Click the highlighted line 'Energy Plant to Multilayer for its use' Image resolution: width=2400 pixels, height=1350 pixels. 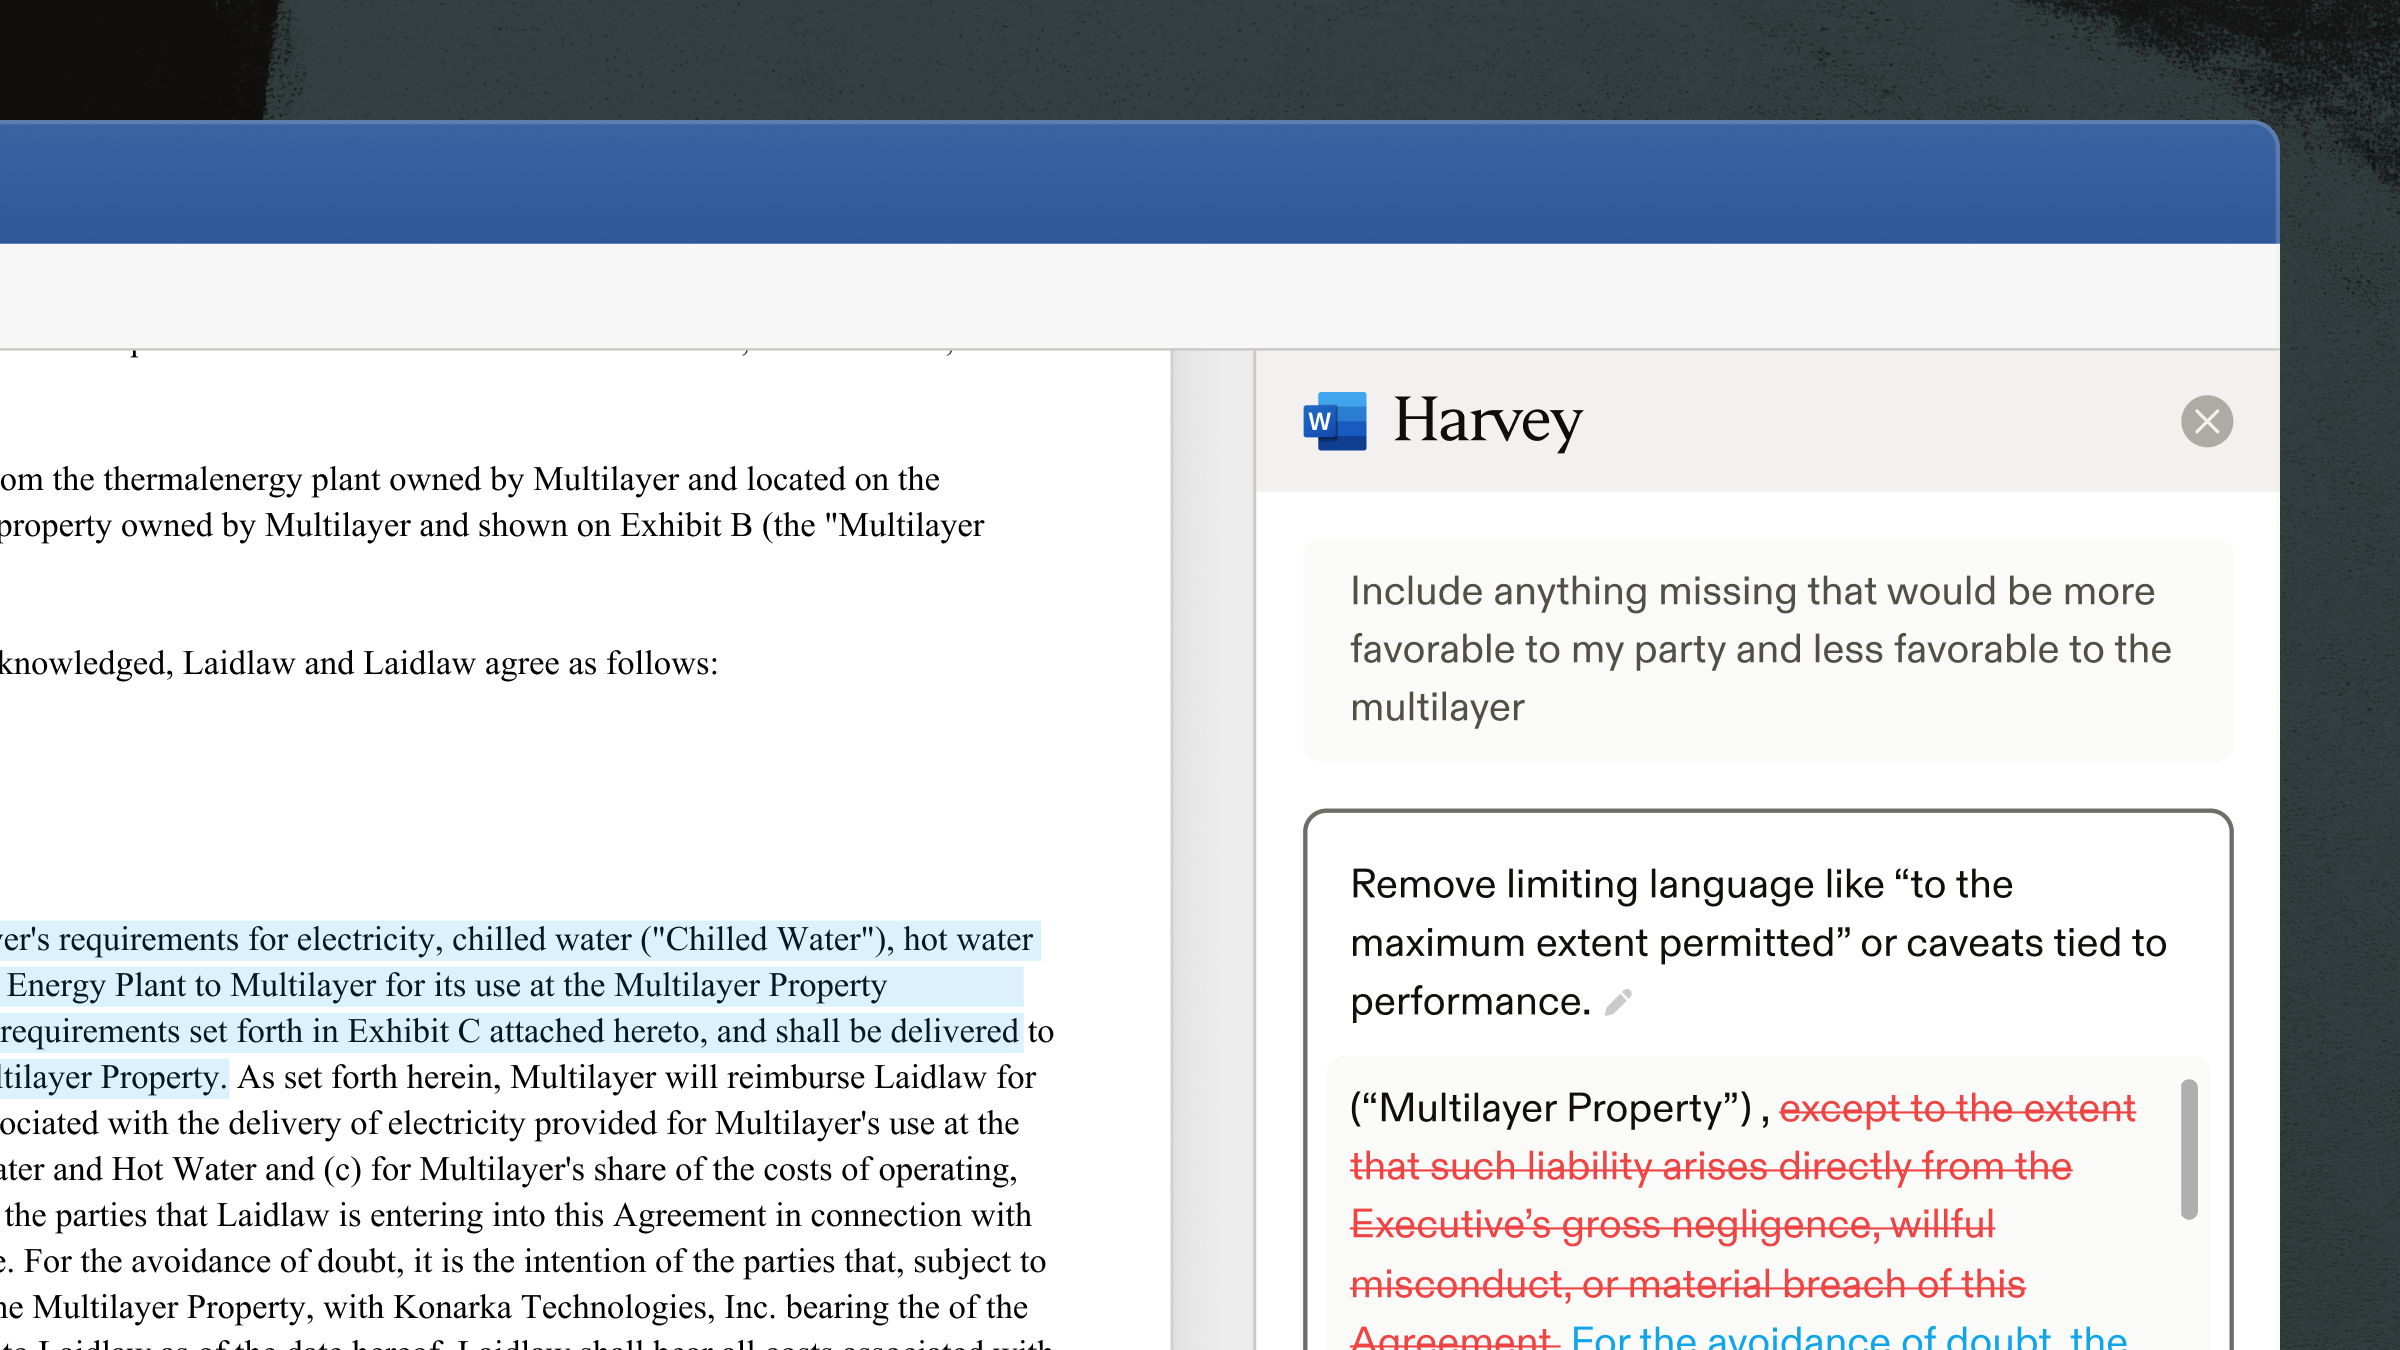447,986
